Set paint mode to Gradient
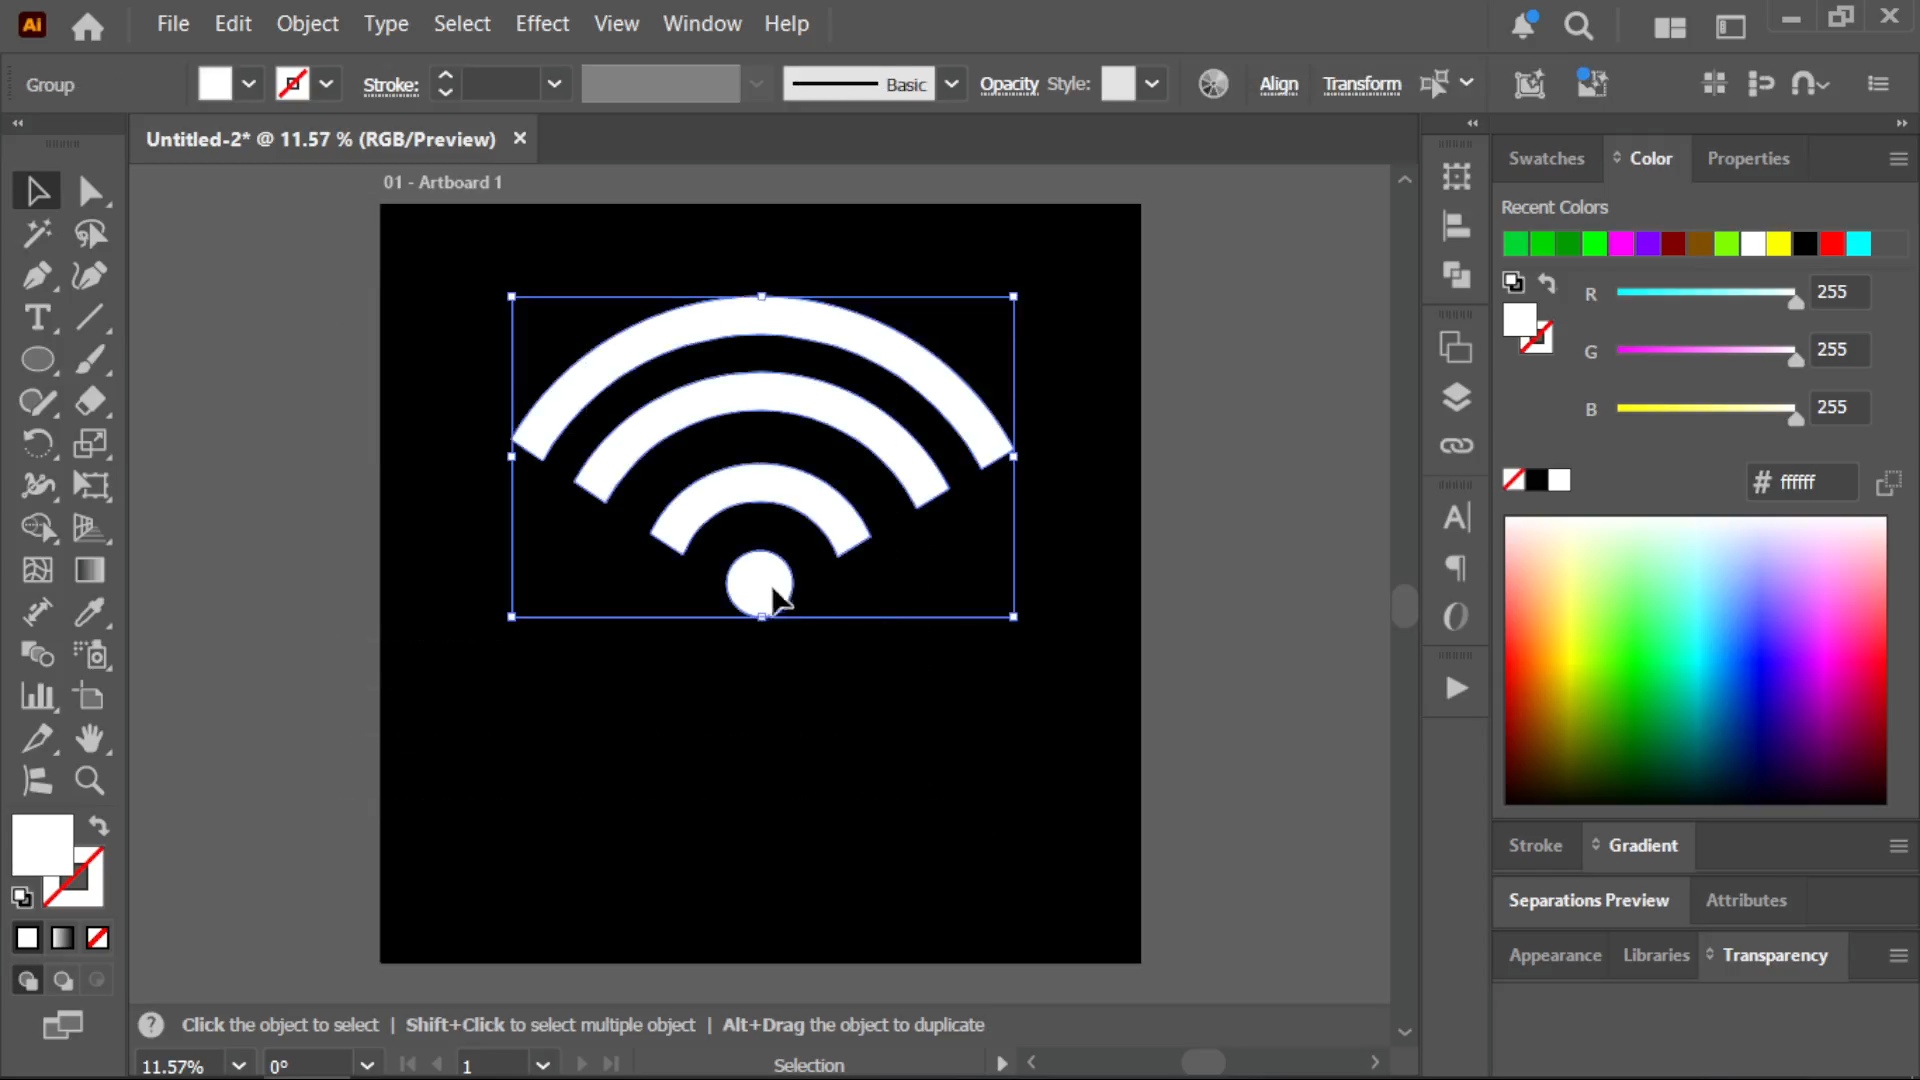1920x1080 pixels. 62,938
